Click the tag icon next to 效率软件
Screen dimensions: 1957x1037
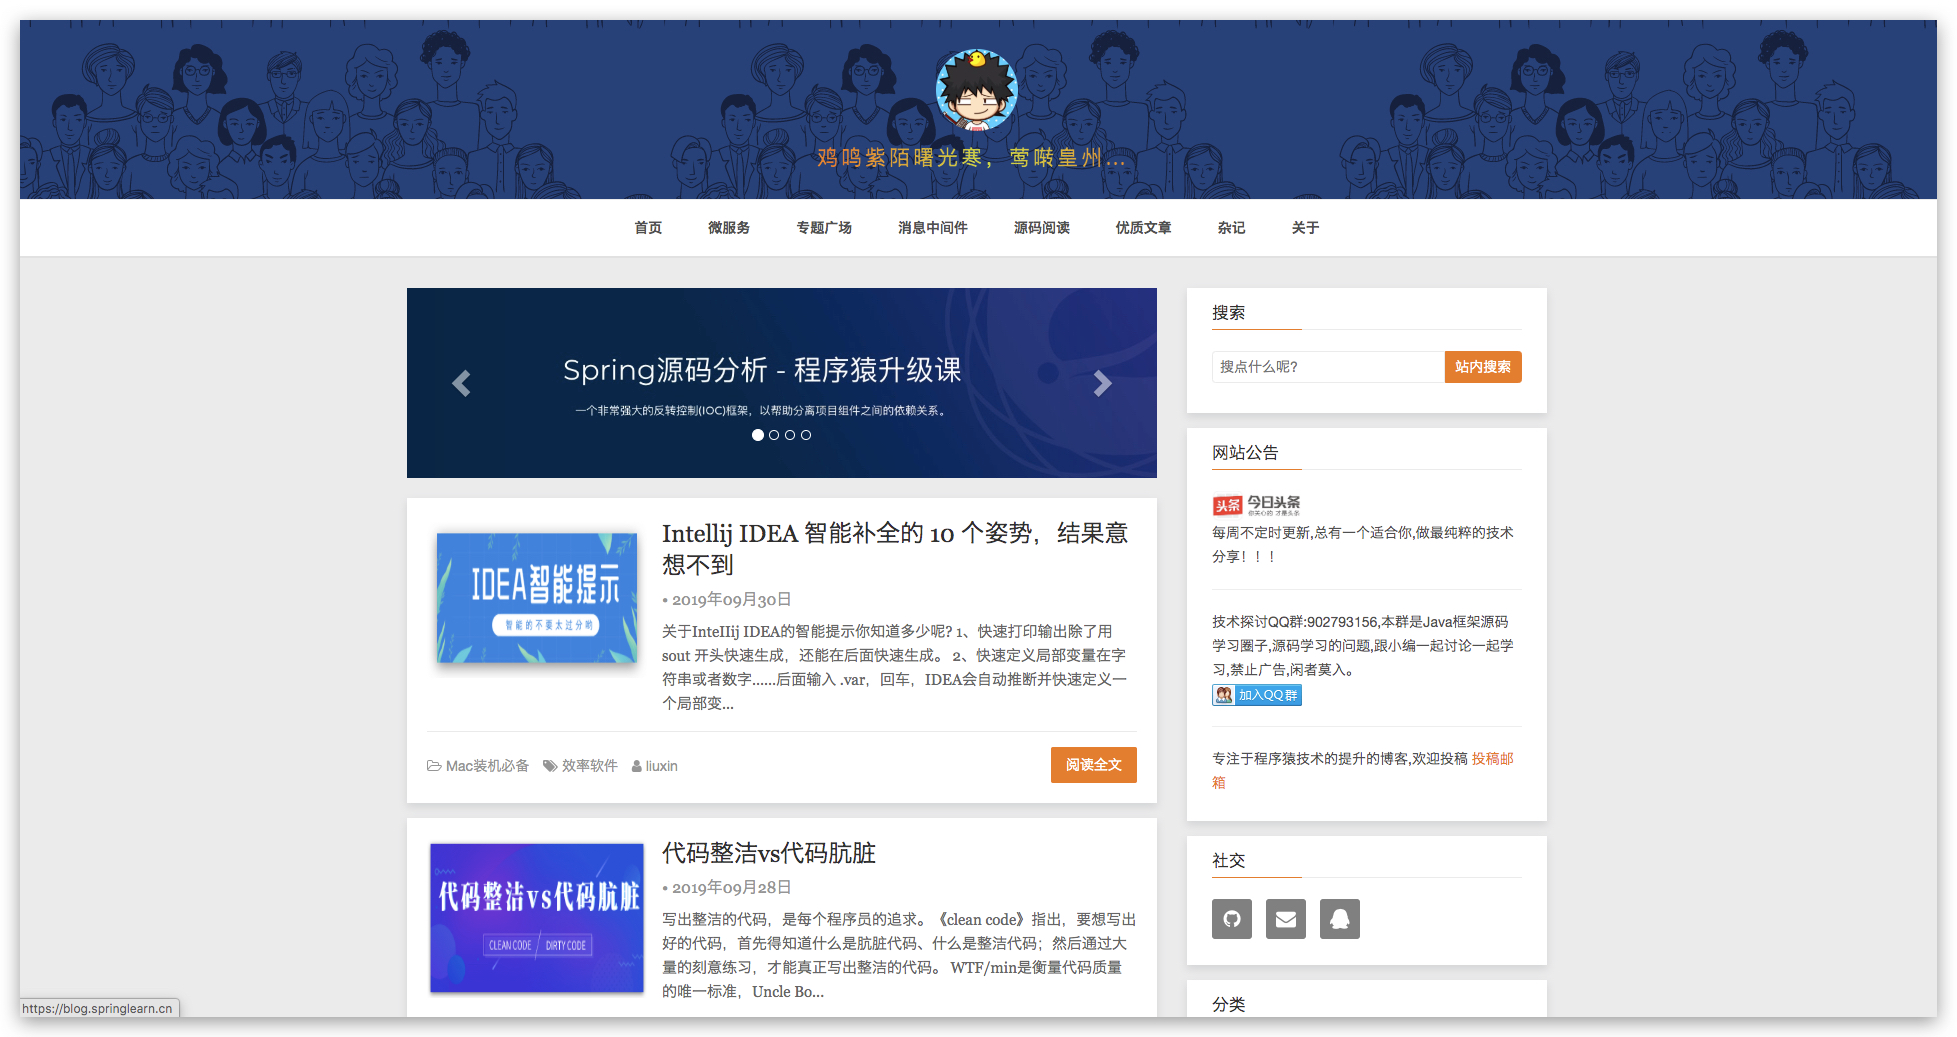pos(550,765)
